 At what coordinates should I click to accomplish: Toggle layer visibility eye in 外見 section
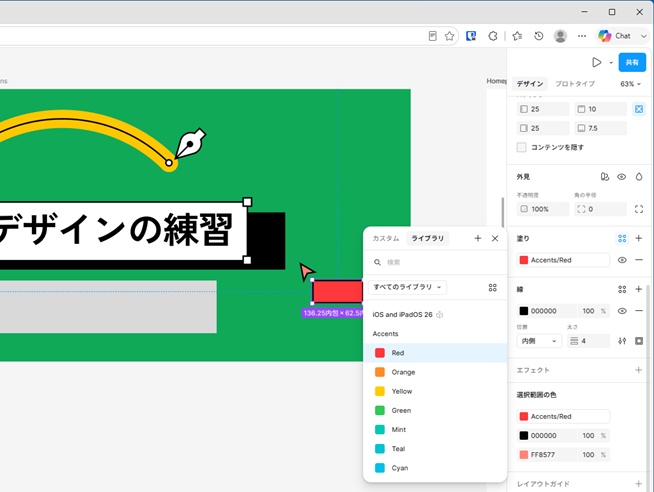pyautogui.click(x=621, y=177)
